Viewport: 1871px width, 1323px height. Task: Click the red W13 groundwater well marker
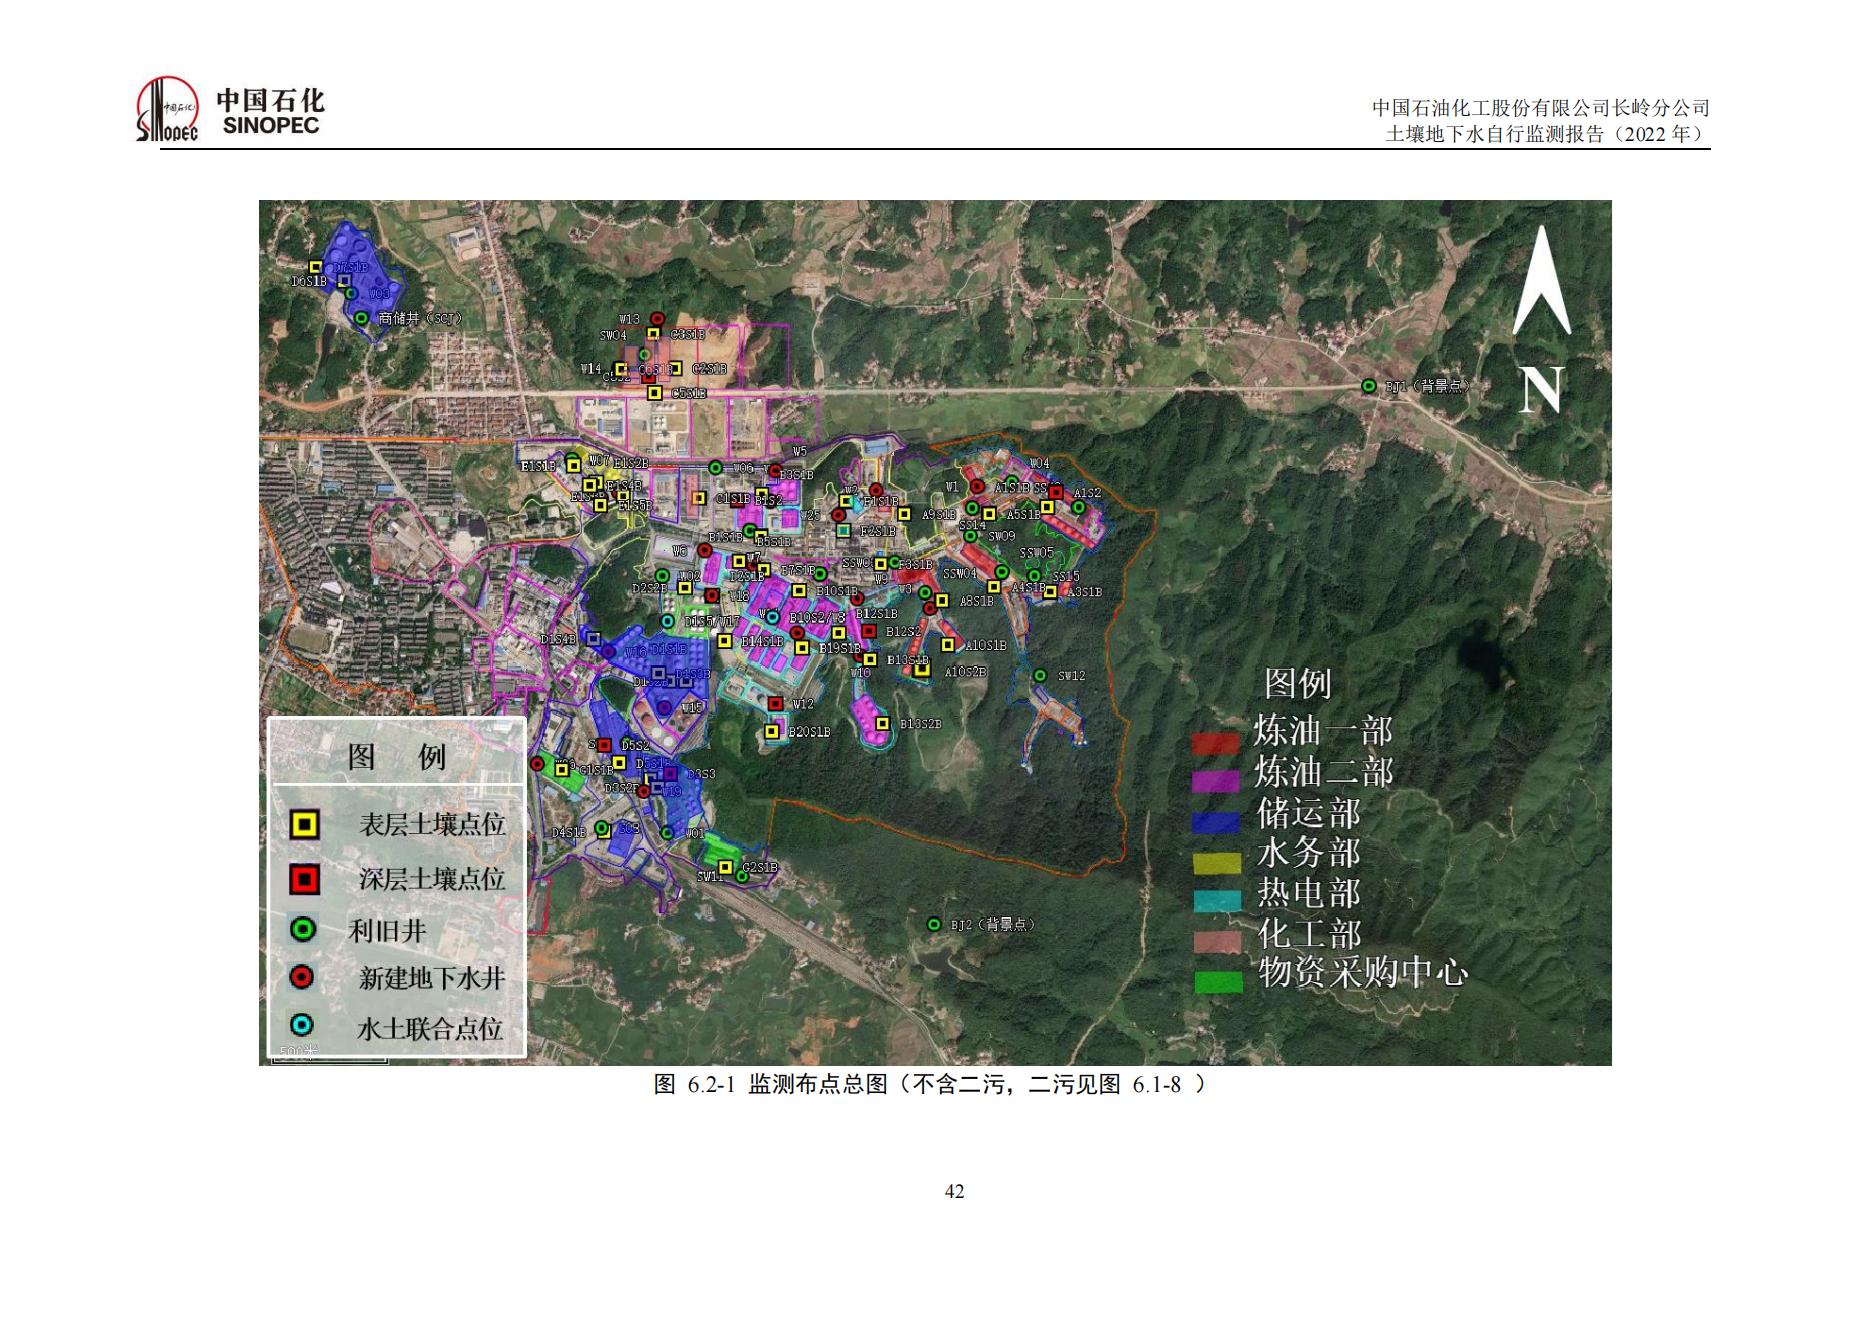657,318
